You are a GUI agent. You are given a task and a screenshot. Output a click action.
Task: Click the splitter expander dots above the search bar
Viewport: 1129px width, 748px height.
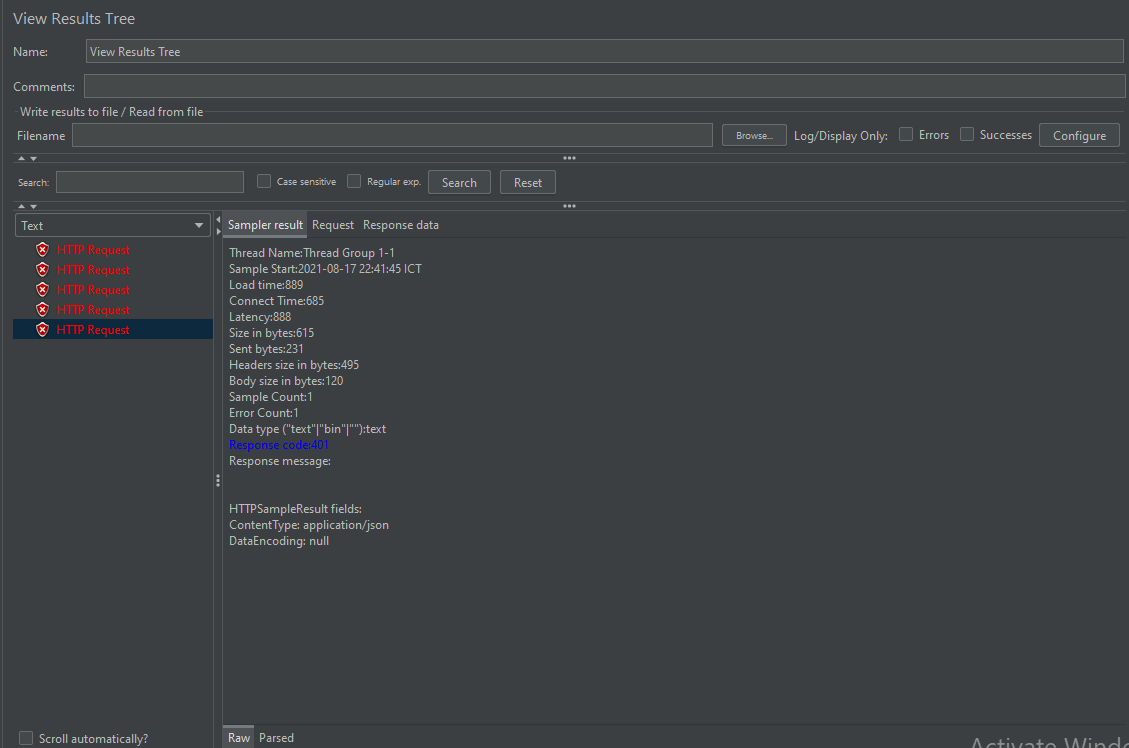(x=568, y=157)
